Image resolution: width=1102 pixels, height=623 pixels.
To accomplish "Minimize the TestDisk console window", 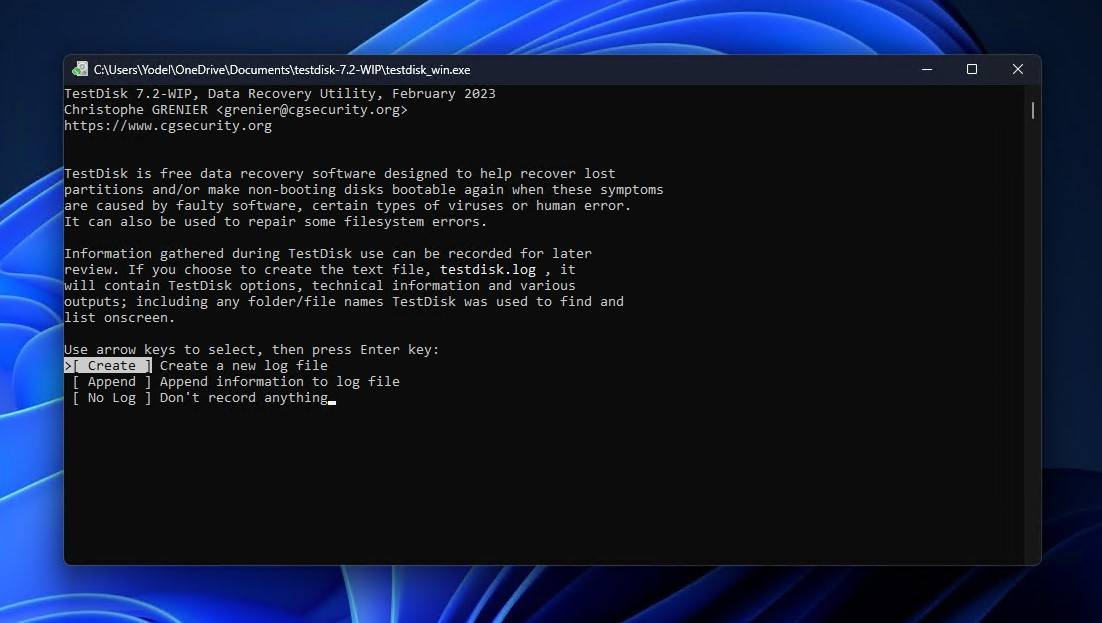I will 927,69.
